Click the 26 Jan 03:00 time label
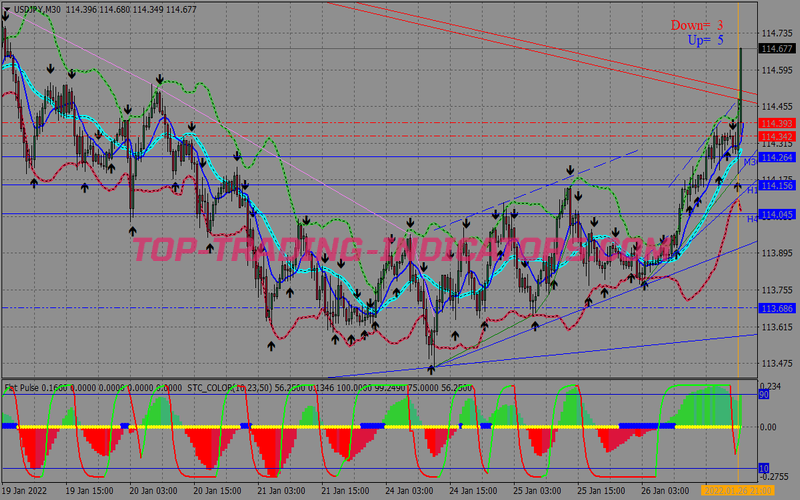The height and width of the screenshot is (500, 800). [665, 491]
